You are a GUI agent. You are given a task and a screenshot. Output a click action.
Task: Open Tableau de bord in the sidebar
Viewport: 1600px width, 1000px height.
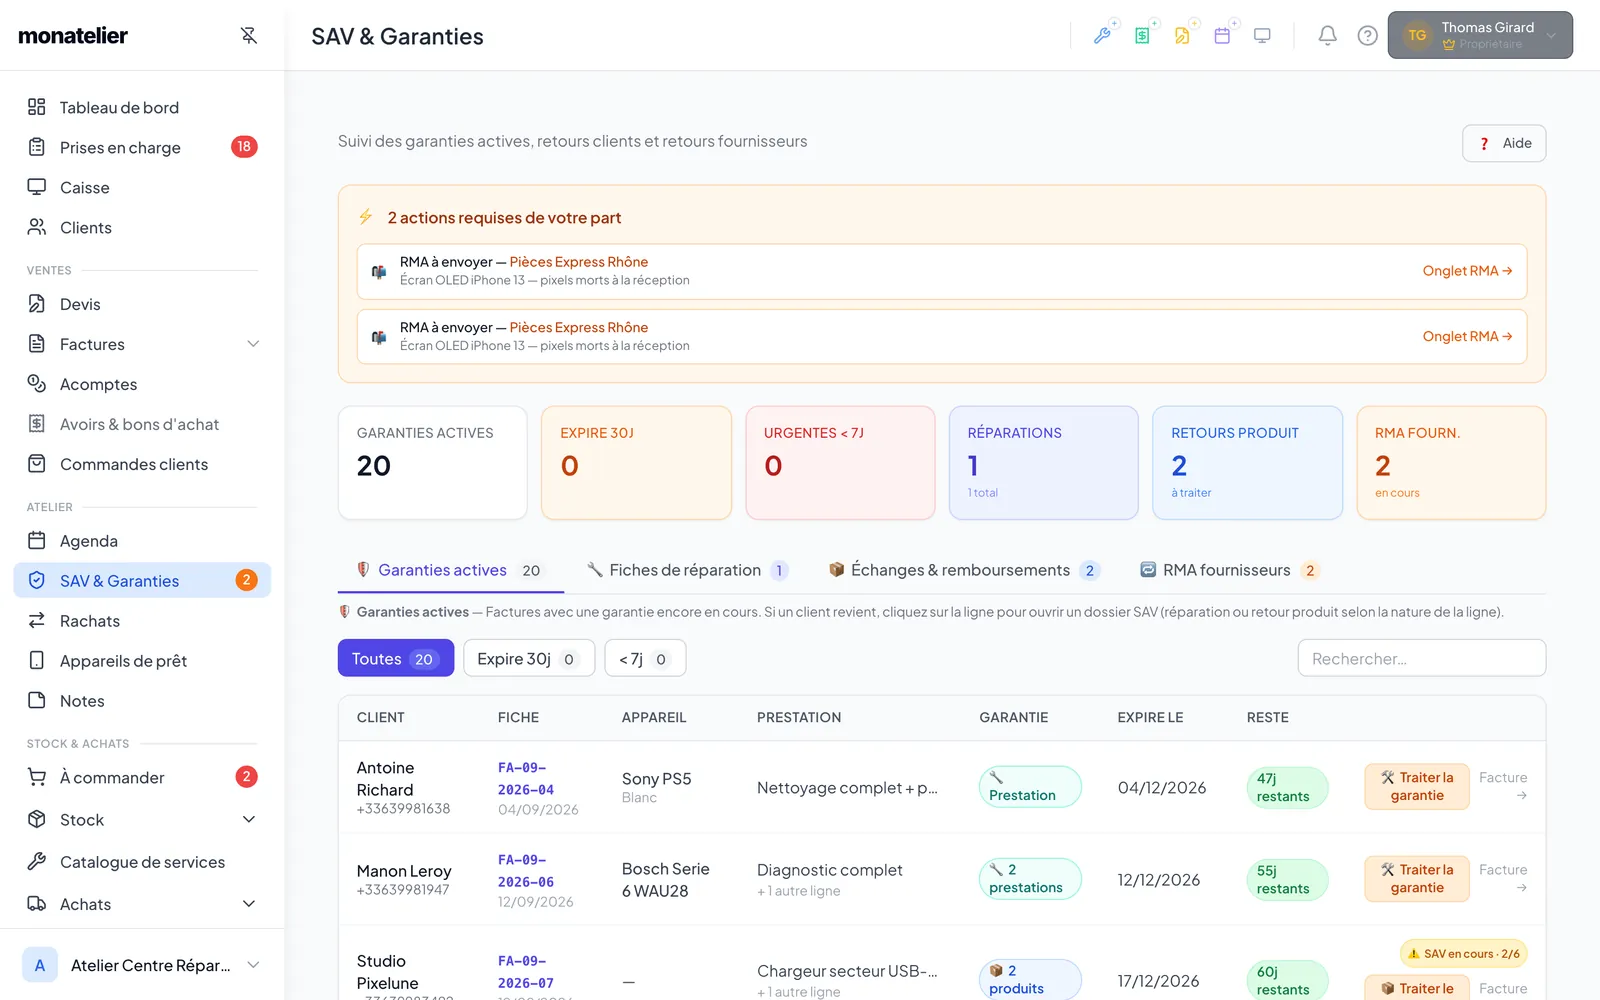point(142,107)
